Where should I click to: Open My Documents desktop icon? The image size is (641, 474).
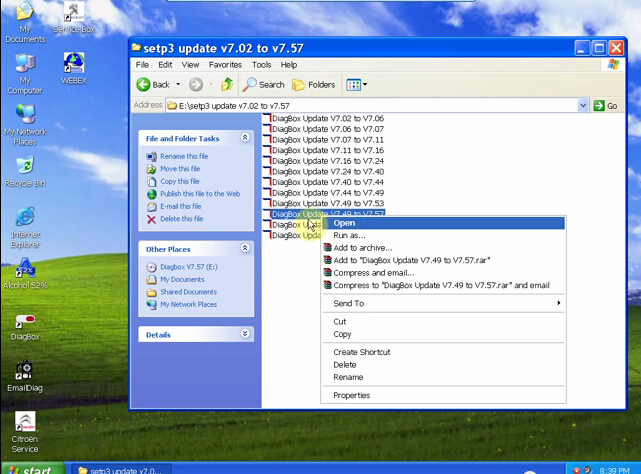(25, 22)
